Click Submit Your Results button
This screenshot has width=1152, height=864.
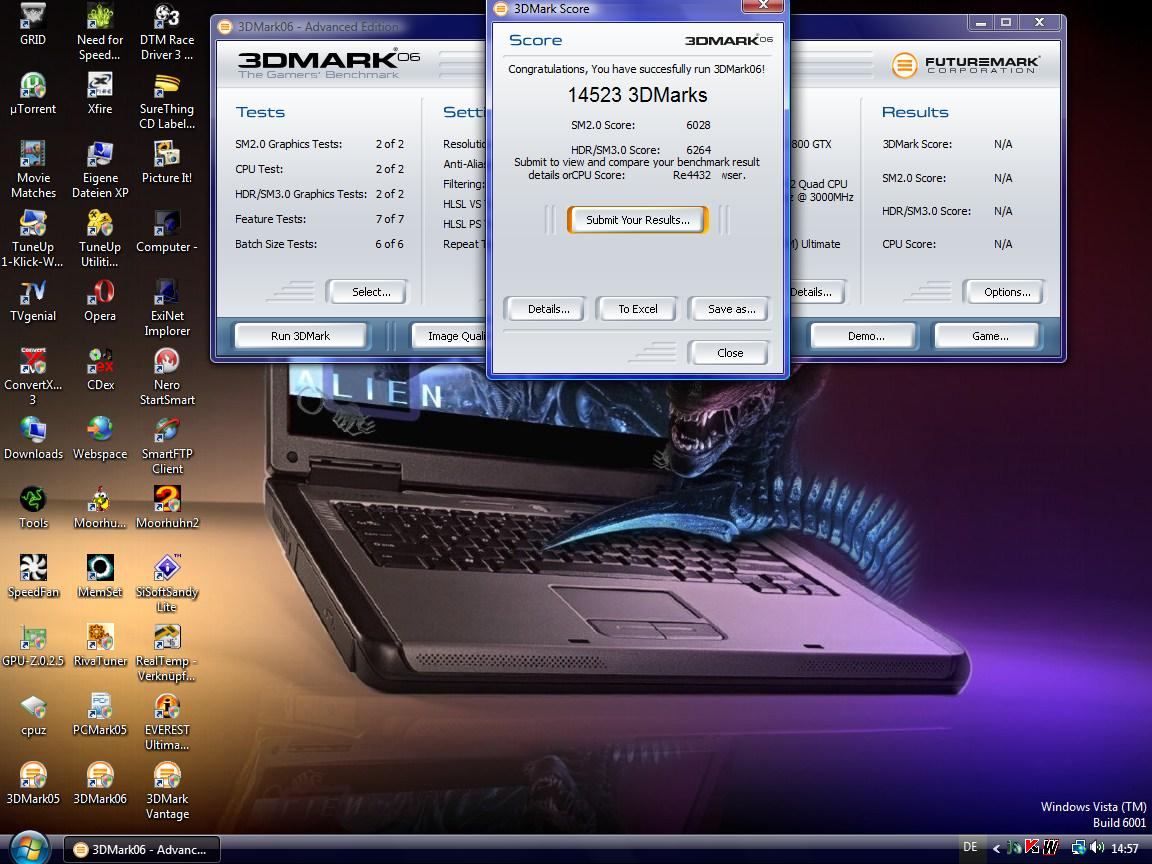click(x=638, y=220)
